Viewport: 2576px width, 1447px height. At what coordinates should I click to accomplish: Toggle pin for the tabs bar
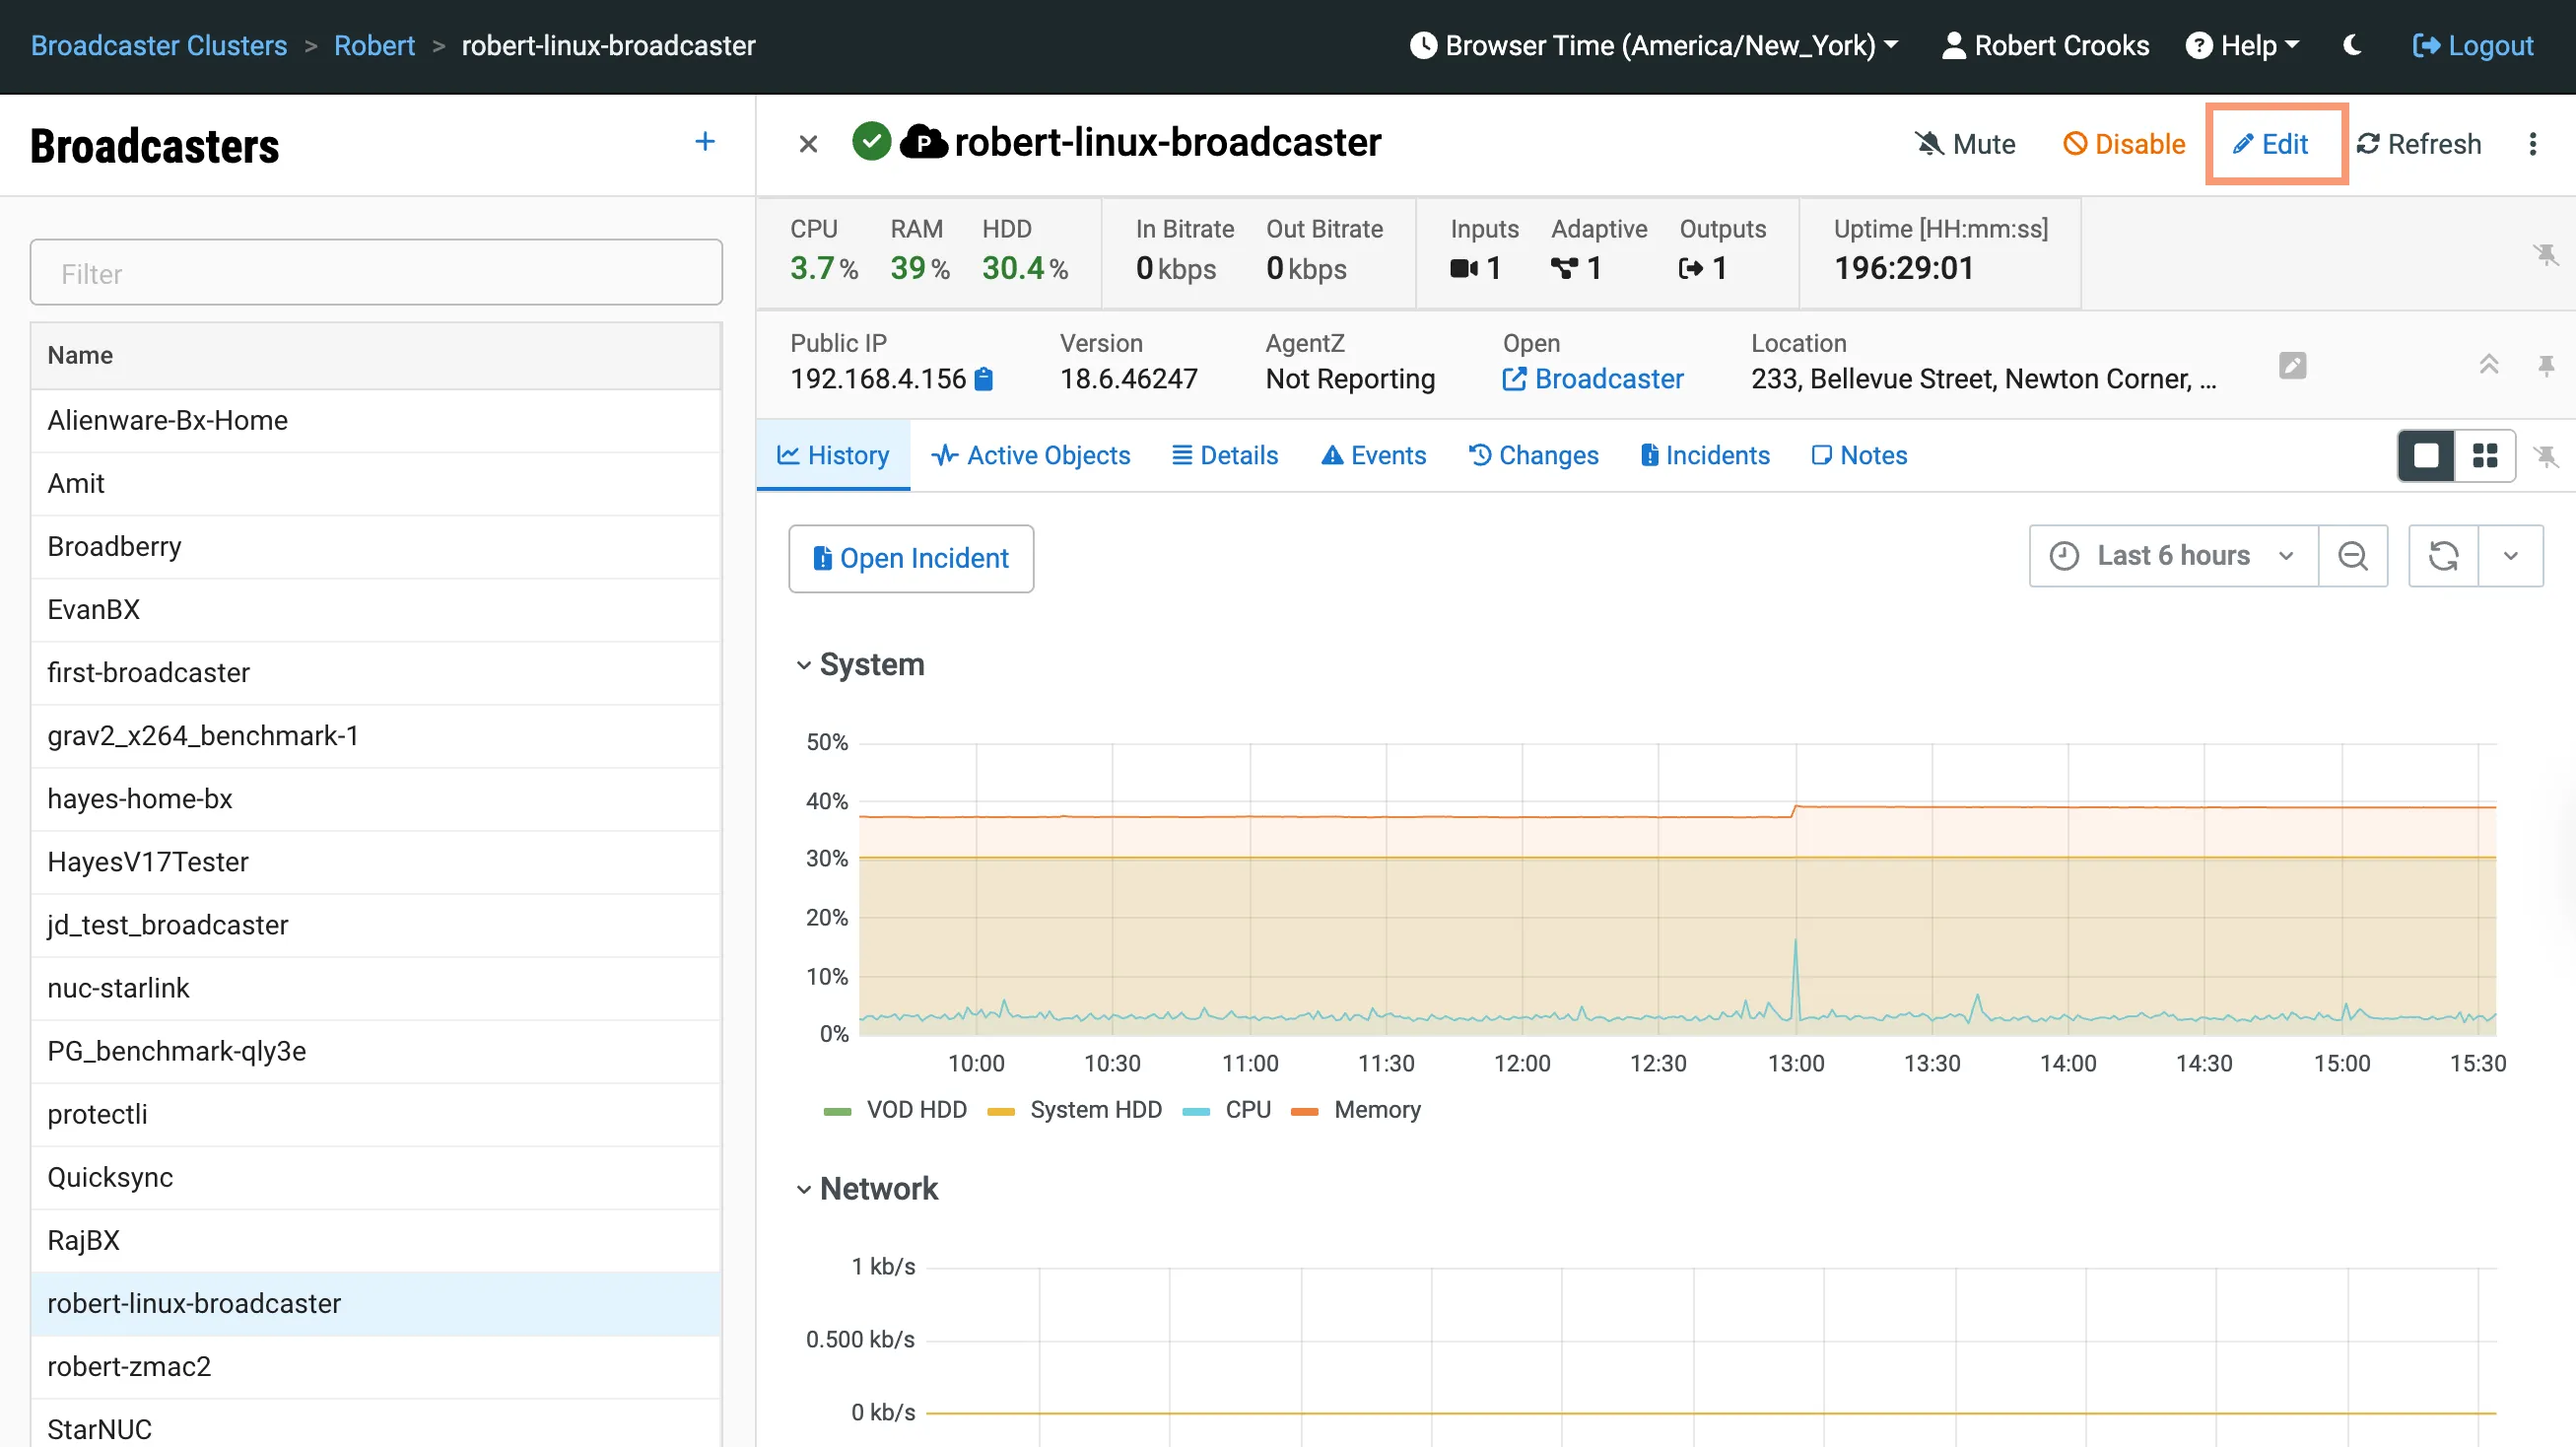[2546, 457]
